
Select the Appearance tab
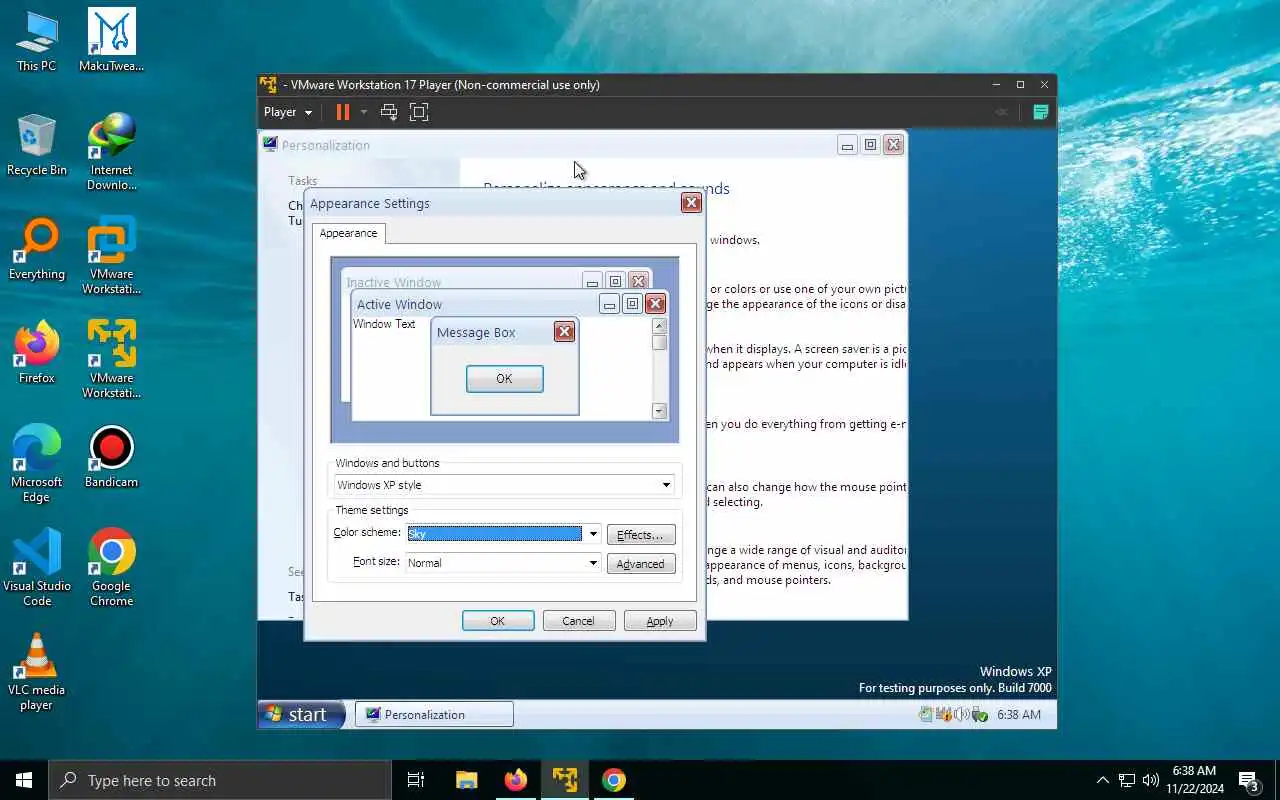(x=348, y=233)
